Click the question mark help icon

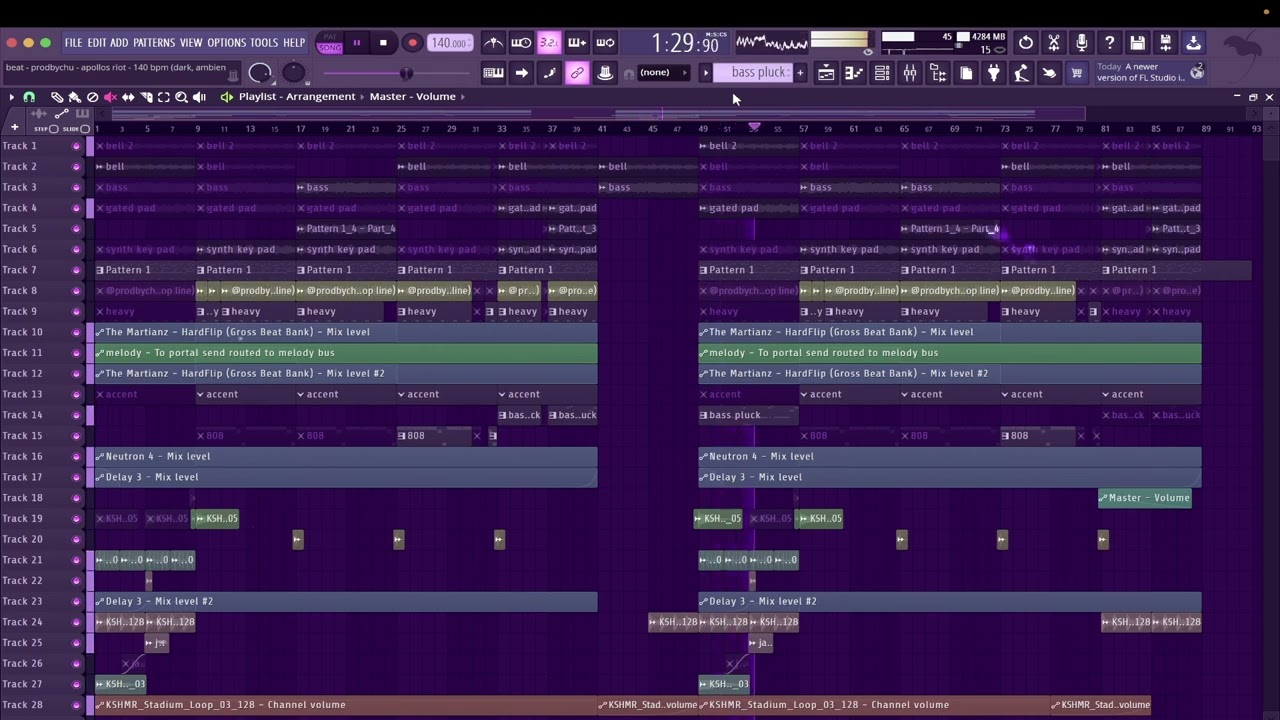point(1110,43)
